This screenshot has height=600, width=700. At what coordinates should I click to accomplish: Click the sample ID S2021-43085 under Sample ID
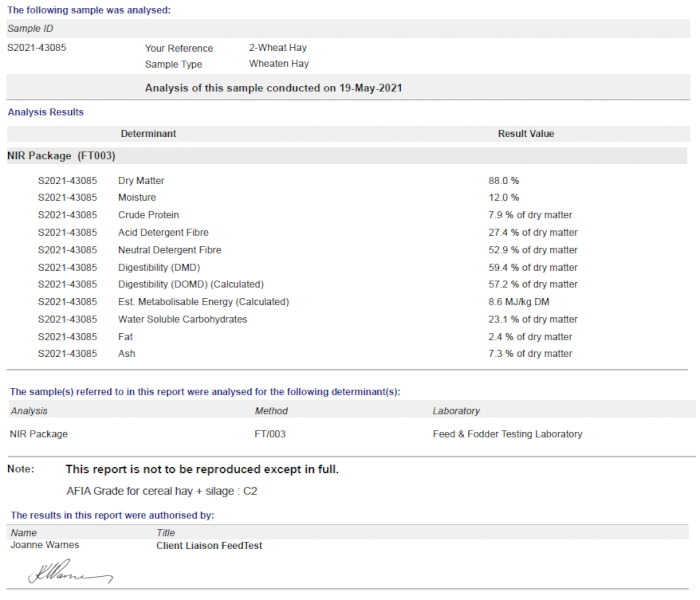pos(37,48)
